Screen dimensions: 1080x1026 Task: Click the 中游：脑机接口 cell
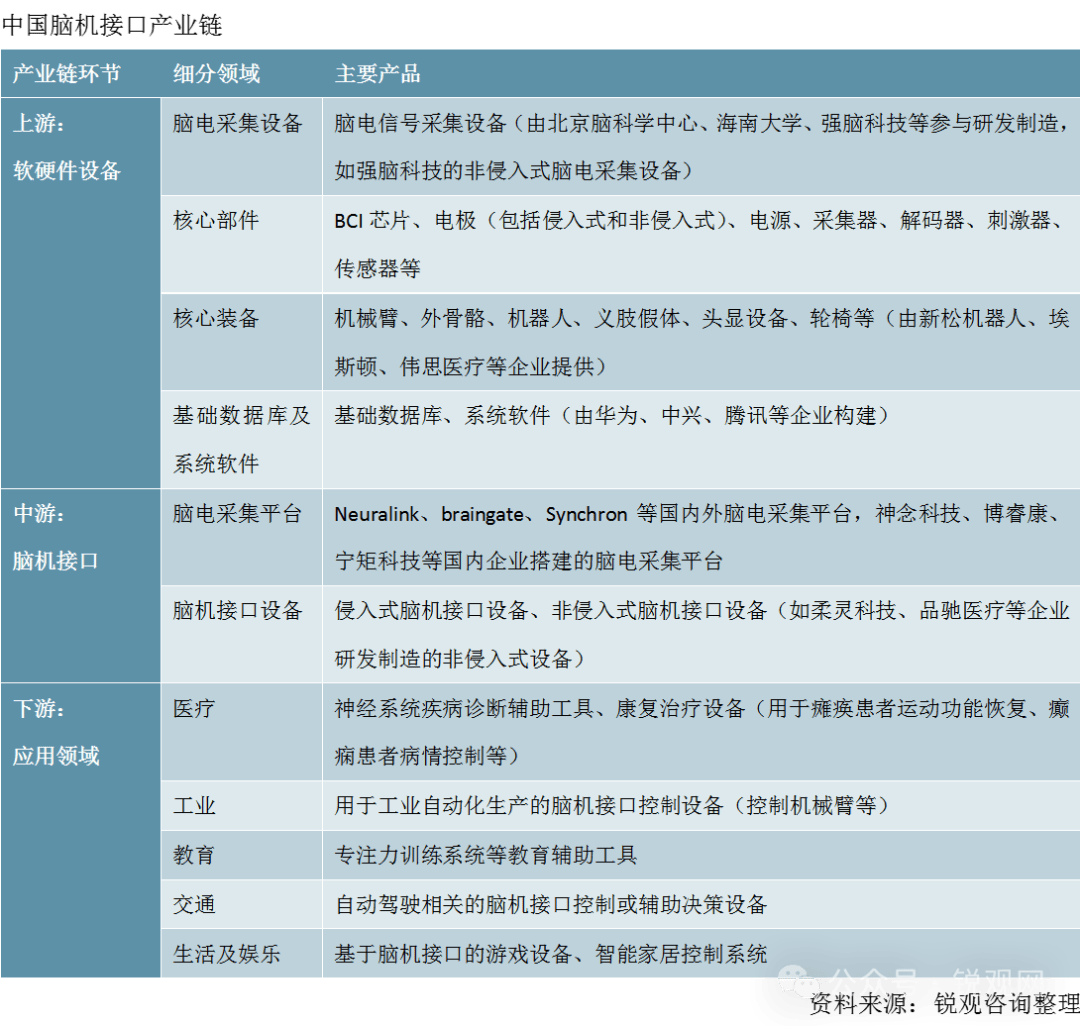(x=56, y=537)
